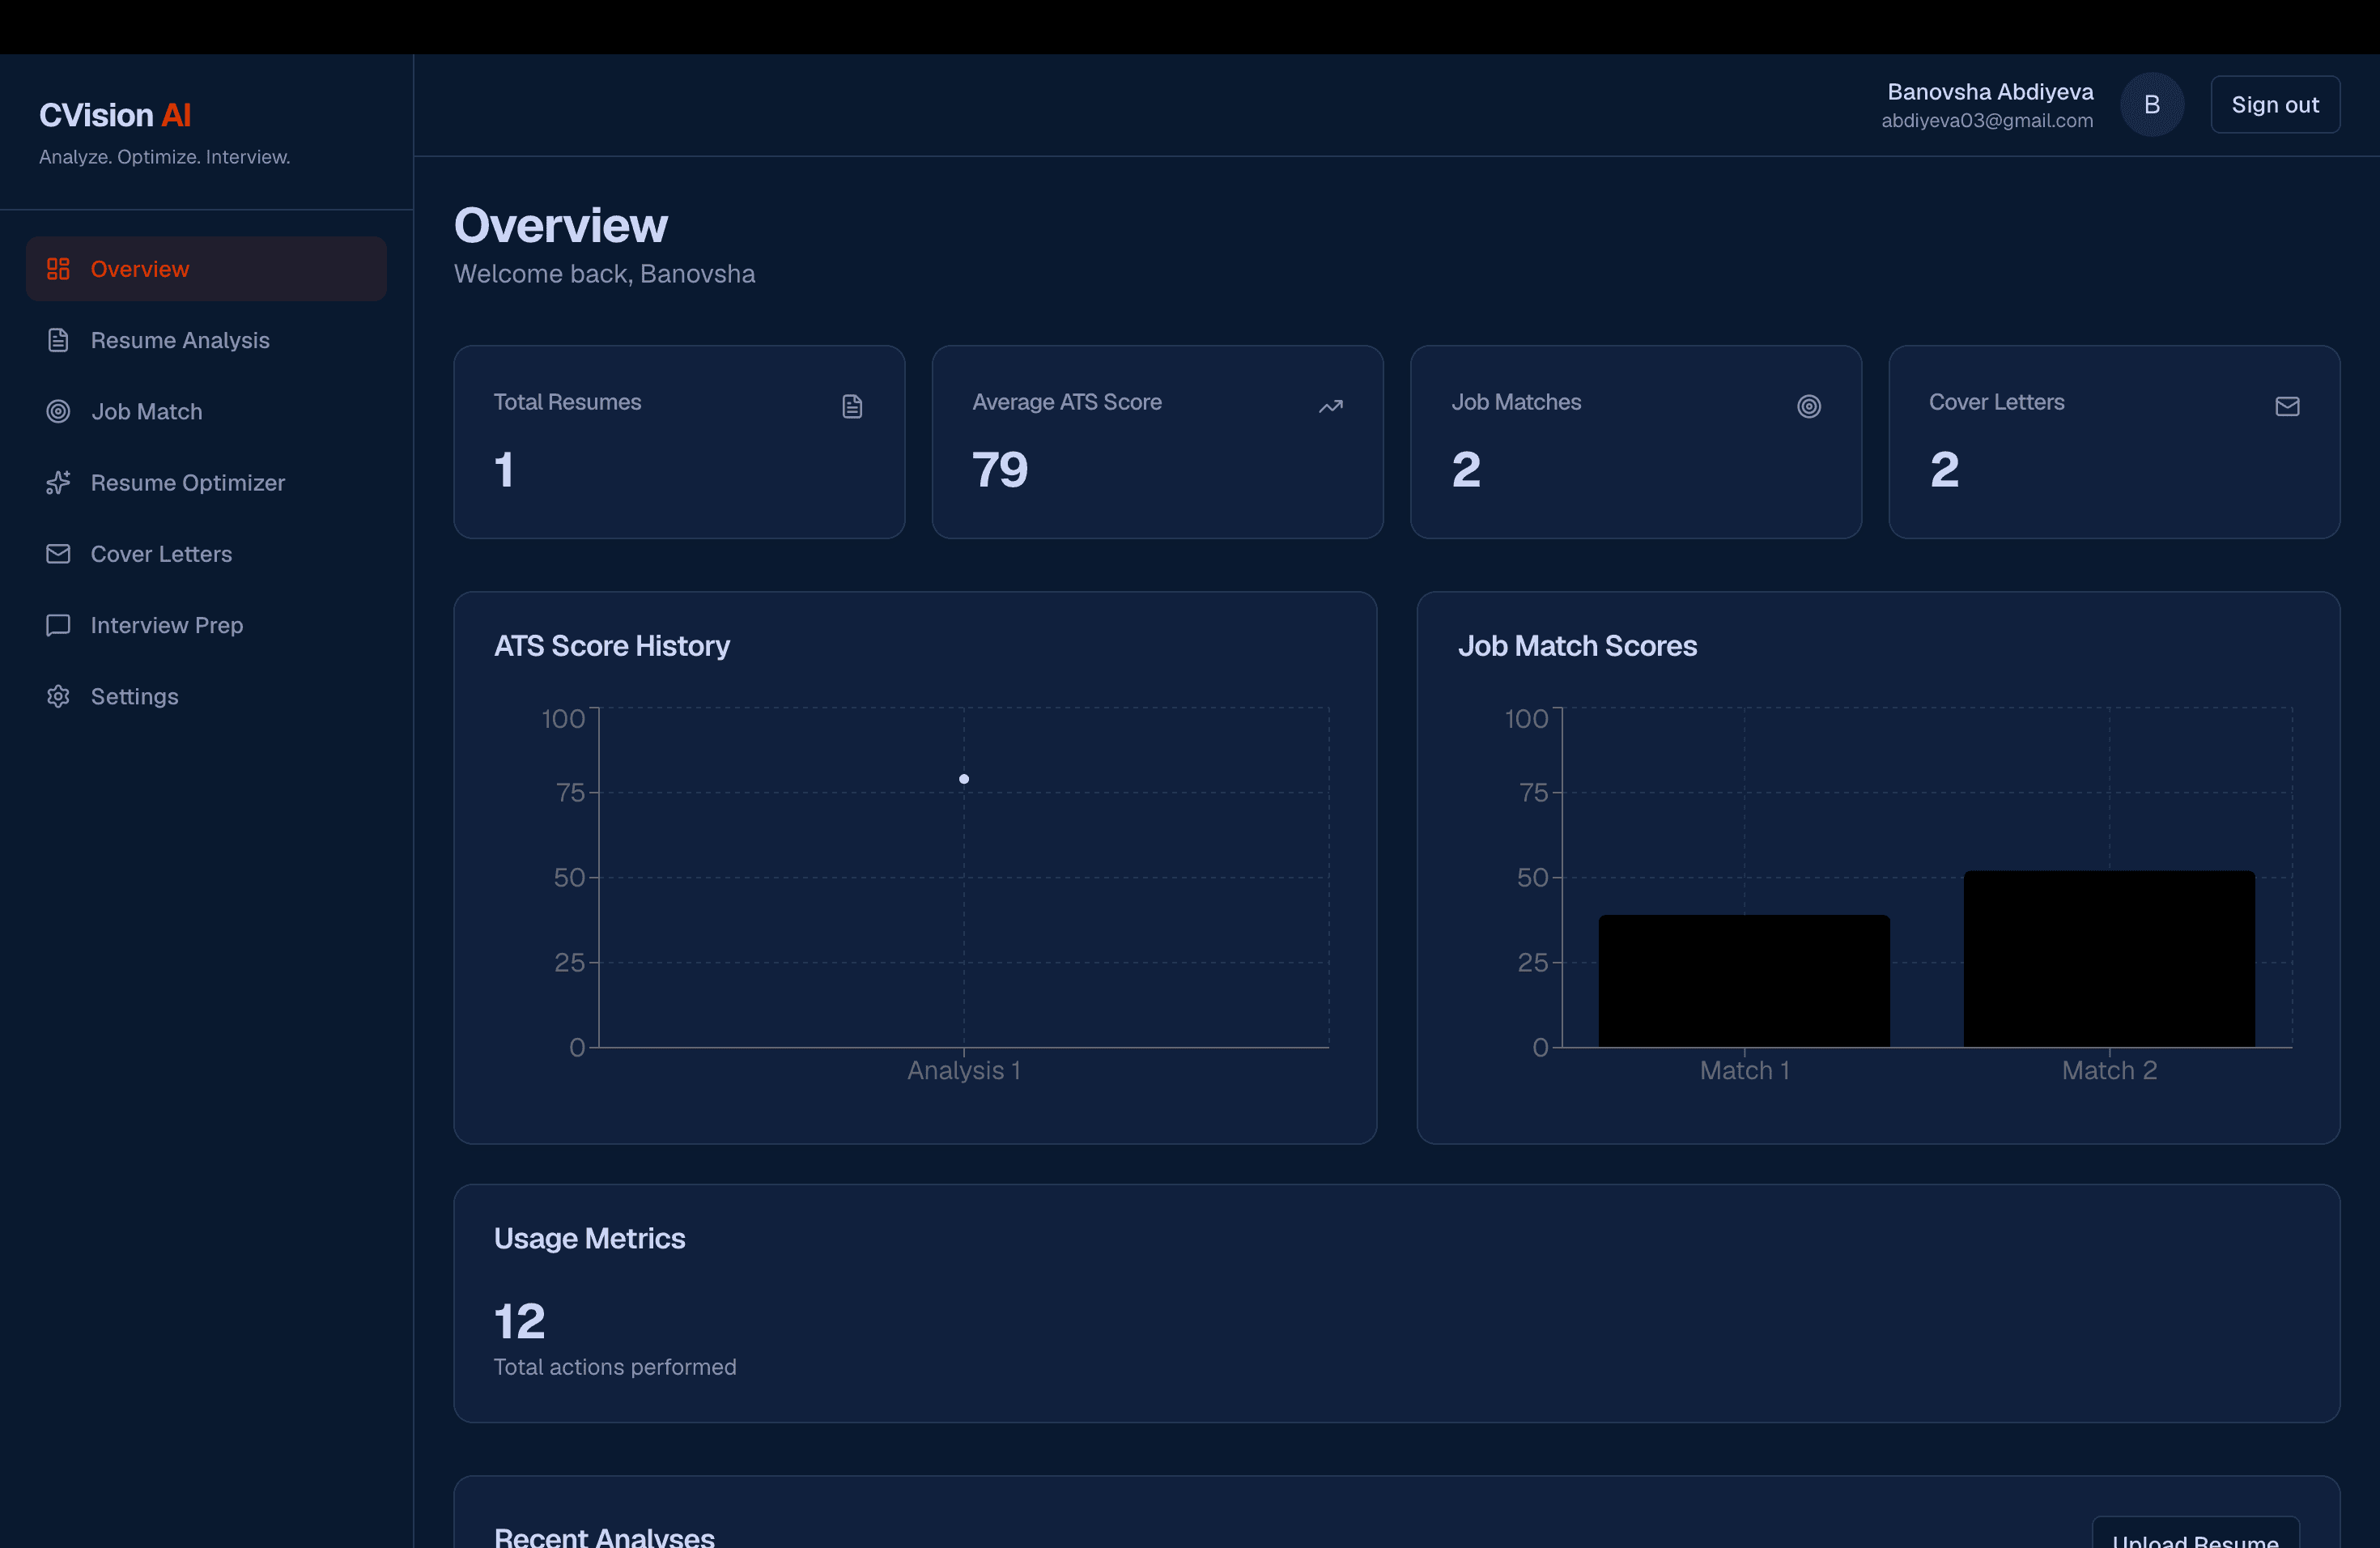Click the CVision AI logo
This screenshot has width=2380, height=1548.
(x=115, y=115)
